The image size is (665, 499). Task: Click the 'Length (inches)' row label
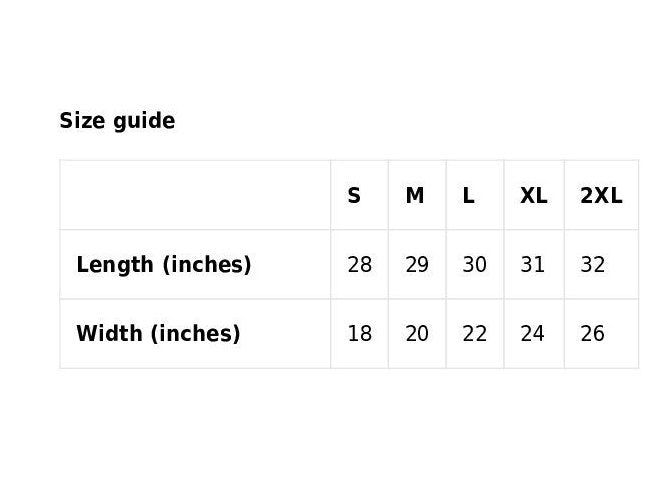163,265
